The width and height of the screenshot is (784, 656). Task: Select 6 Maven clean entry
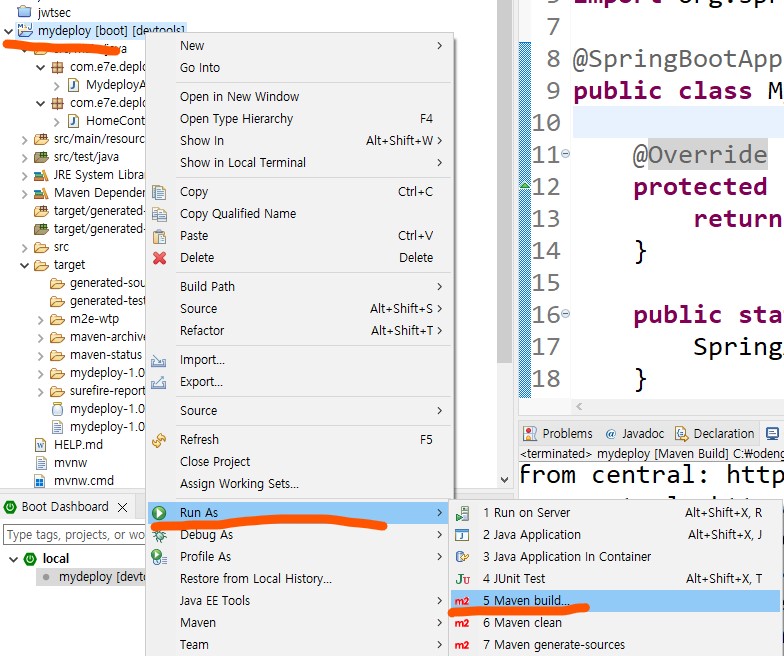click(x=616, y=623)
